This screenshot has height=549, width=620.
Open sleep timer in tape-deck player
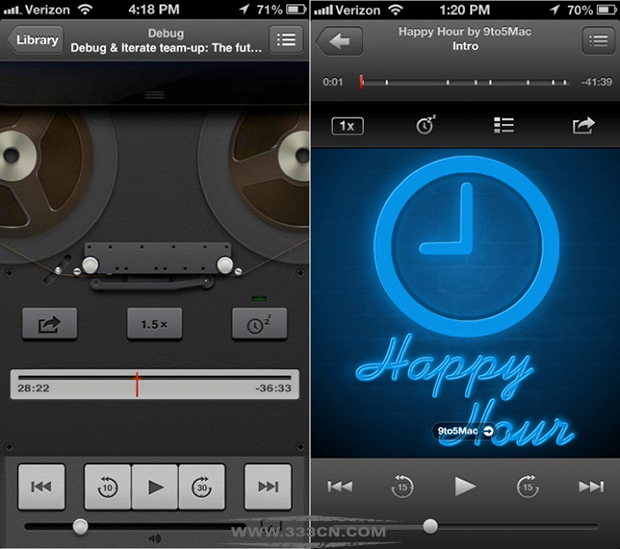[259, 324]
